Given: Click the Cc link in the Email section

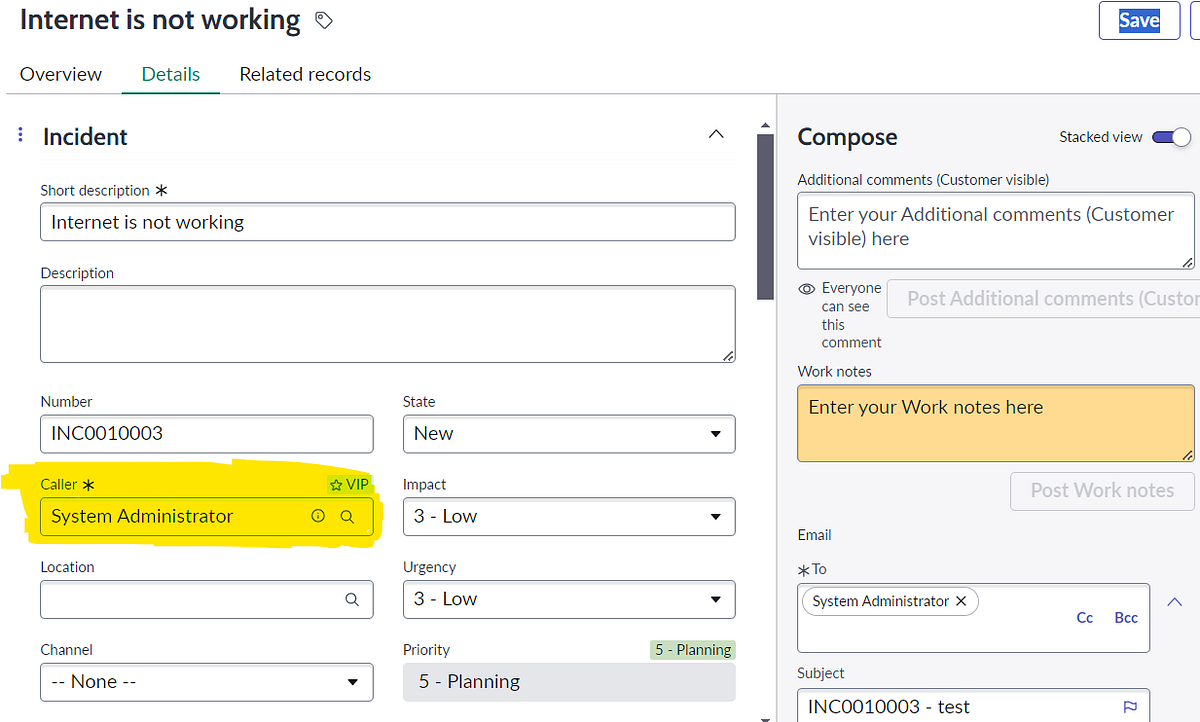Looking at the screenshot, I should pos(1084,617).
